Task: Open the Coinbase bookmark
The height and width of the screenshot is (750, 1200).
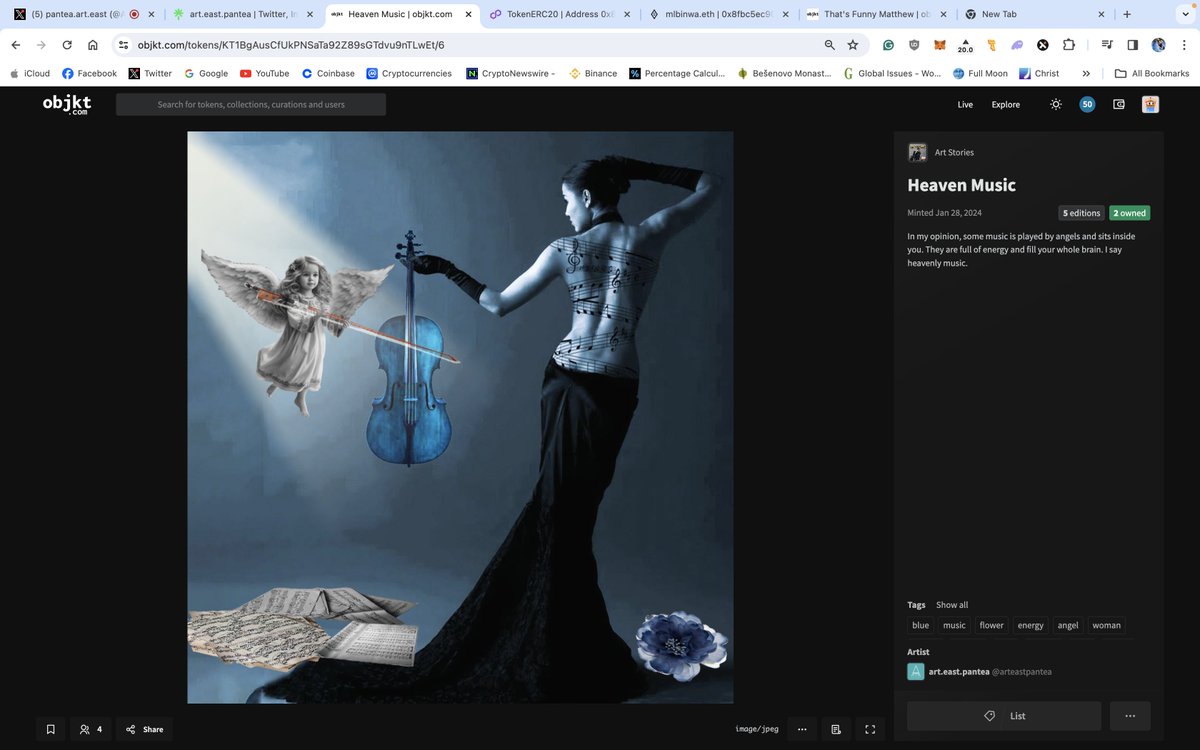Action: point(328,73)
